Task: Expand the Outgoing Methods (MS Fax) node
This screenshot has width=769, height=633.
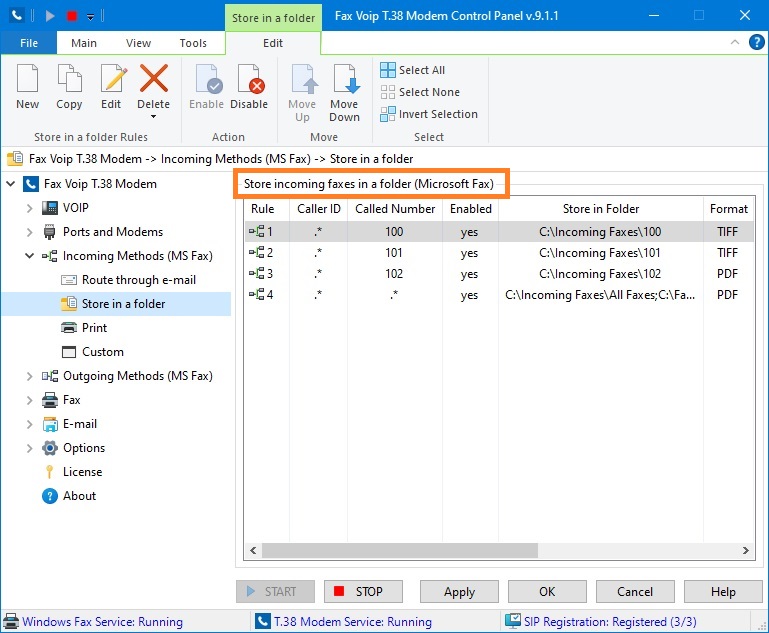Action: pyautogui.click(x=29, y=376)
